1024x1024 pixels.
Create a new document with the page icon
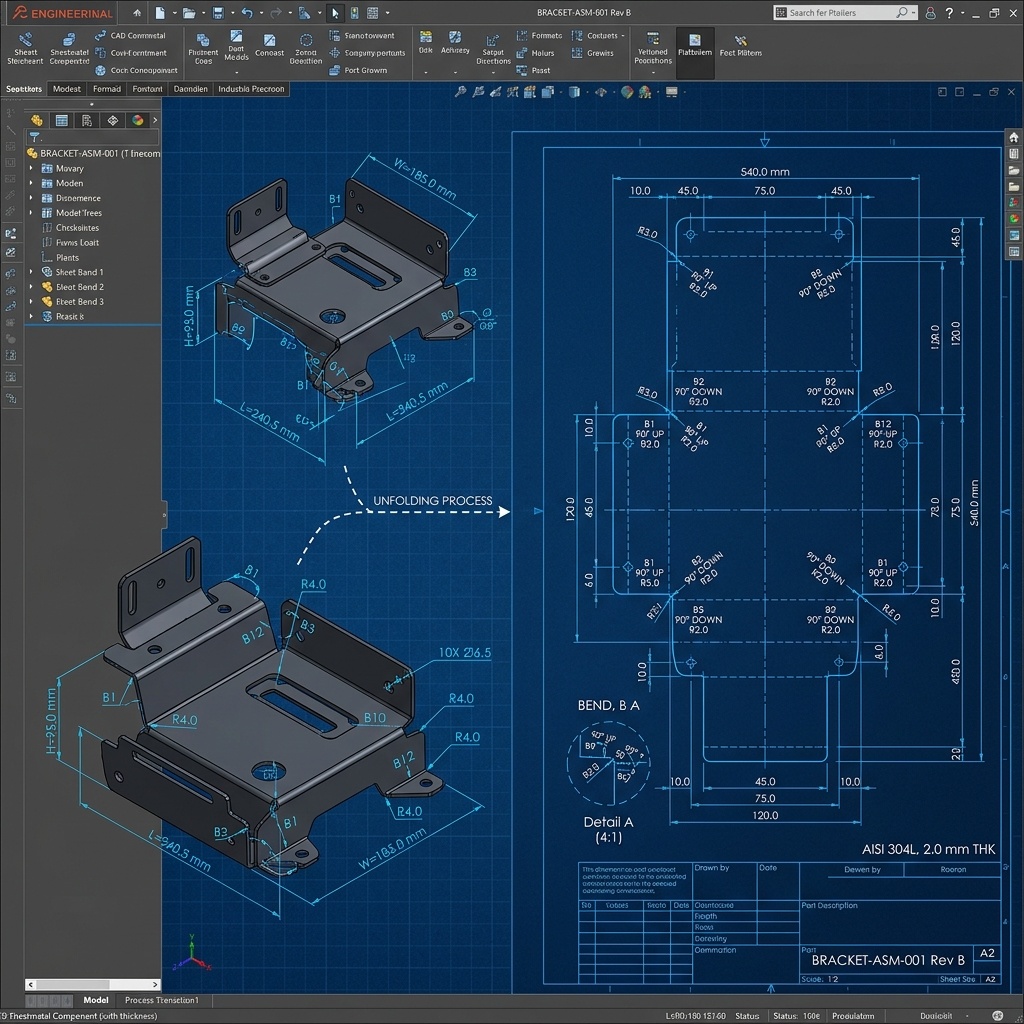coord(161,13)
